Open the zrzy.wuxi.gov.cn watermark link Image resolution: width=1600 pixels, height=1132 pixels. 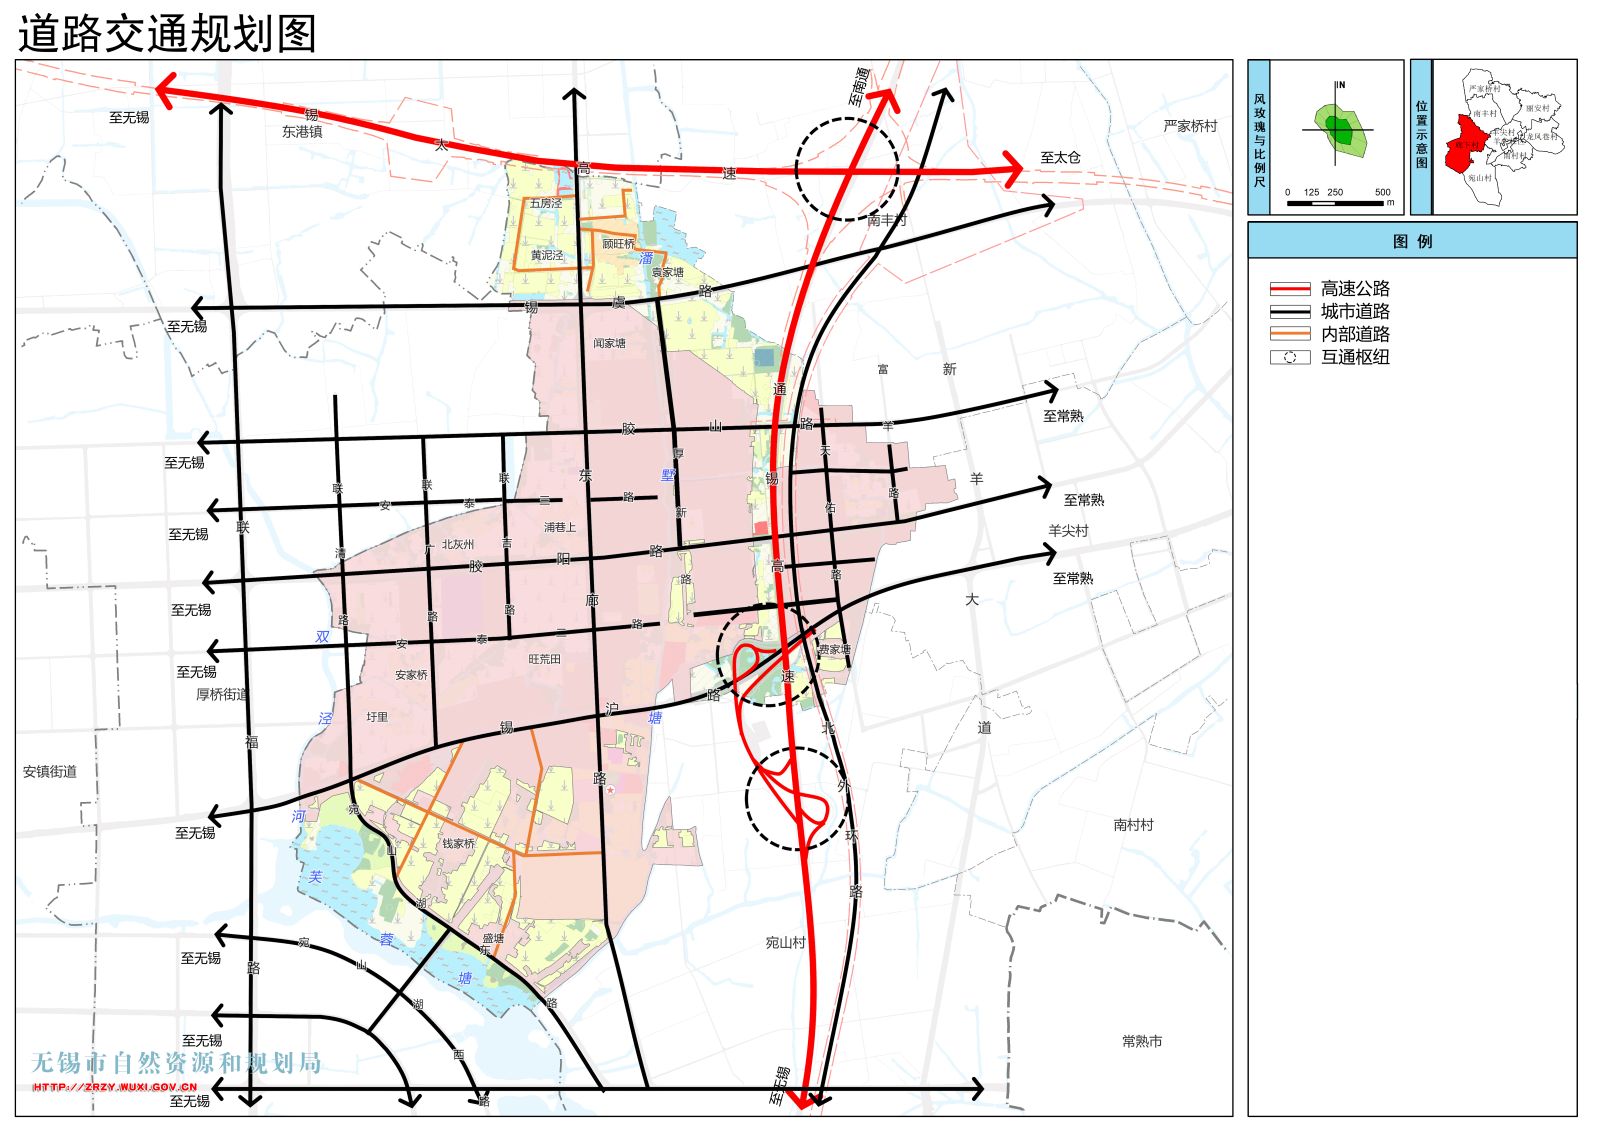pyautogui.click(x=115, y=1087)
